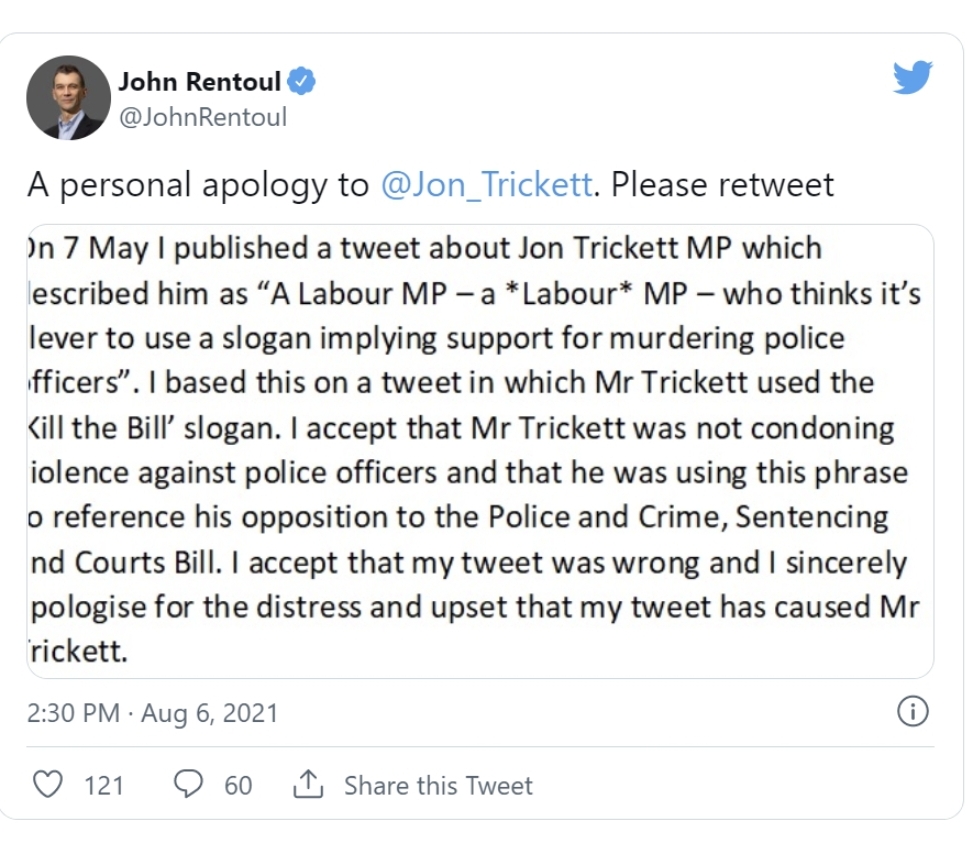The image size is (968, 842).
Task: Click the John Rentoul display name
Action: (x=199, y=82)
